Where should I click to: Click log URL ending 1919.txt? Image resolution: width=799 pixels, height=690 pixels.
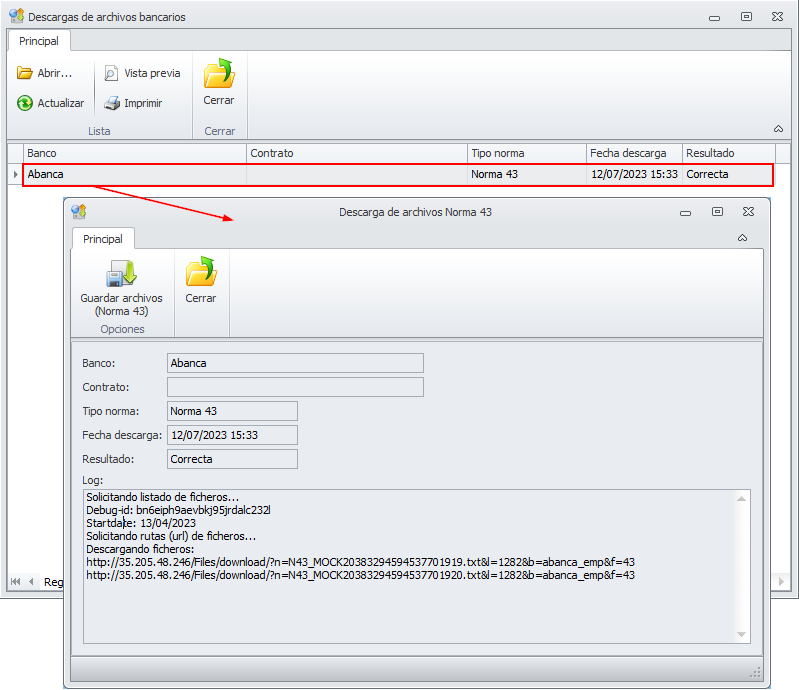click(x=360, y=562)
